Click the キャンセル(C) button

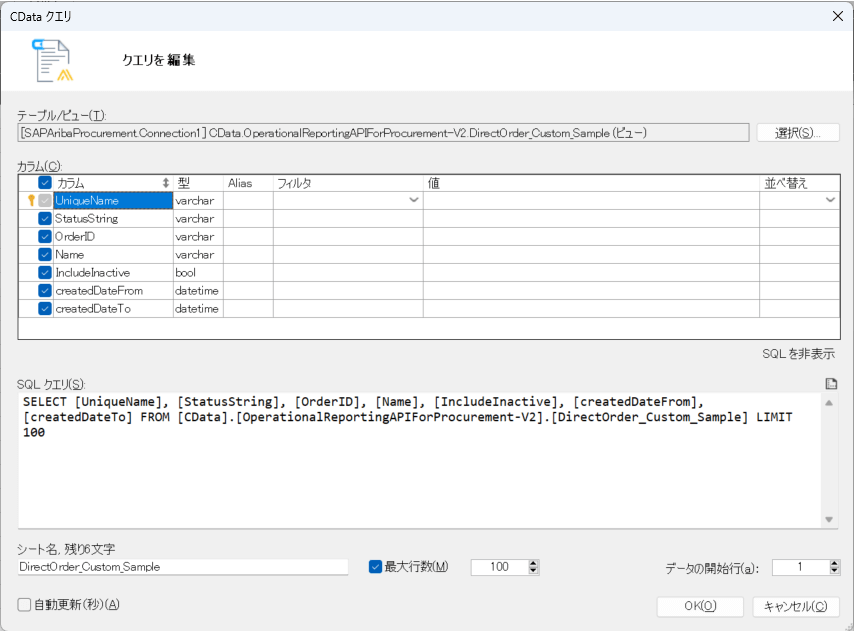coord(796,606)
